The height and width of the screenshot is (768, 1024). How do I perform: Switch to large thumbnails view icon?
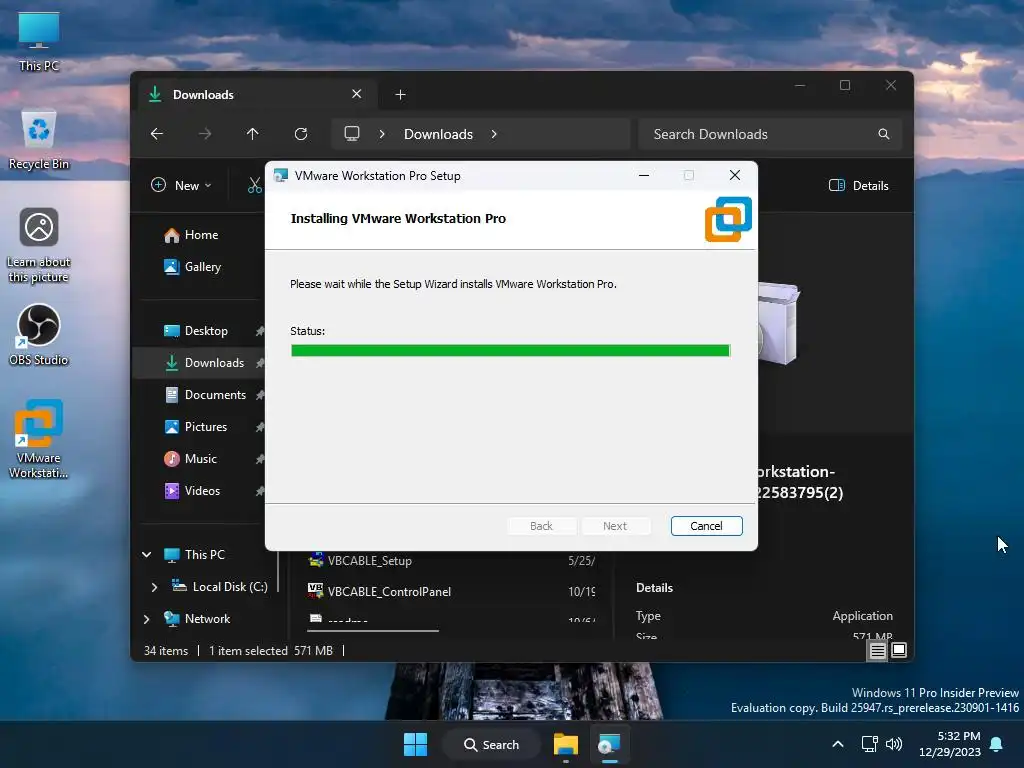point(899,650)
